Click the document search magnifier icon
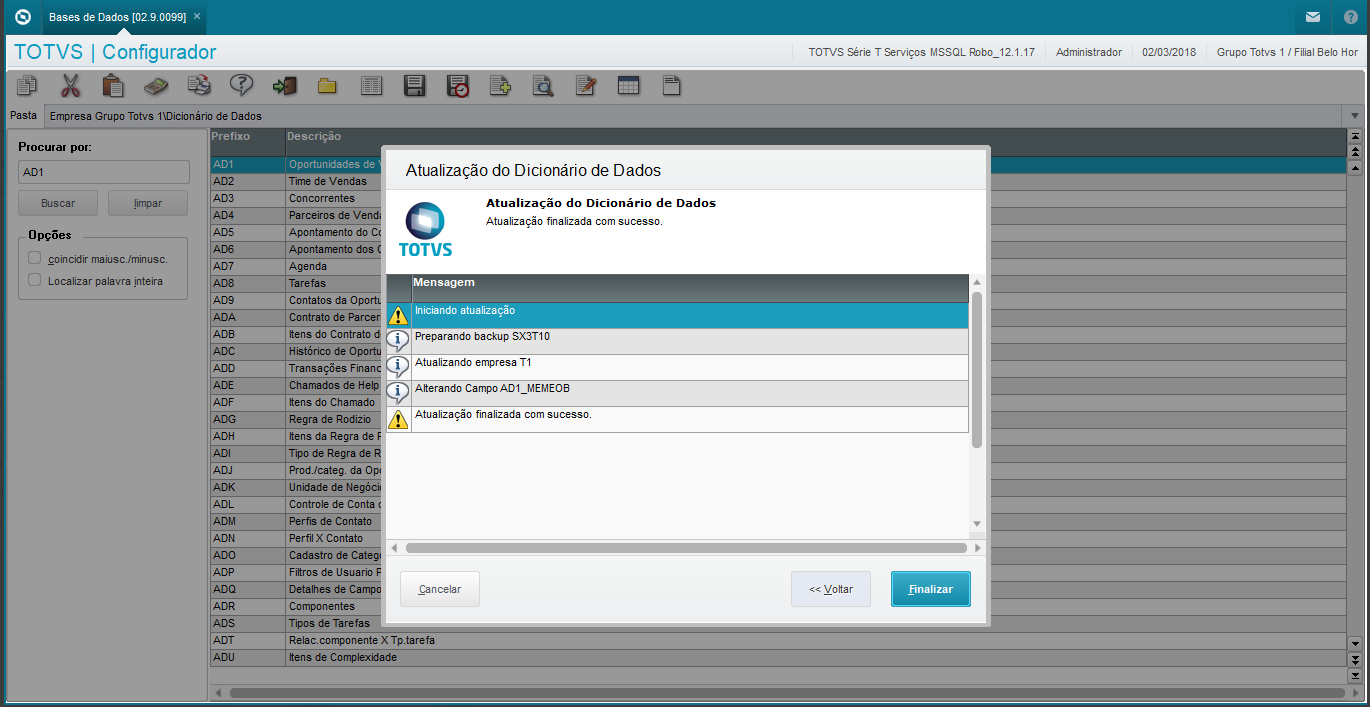This screenshot has width=1370, height=707. (x=542, y=86)
